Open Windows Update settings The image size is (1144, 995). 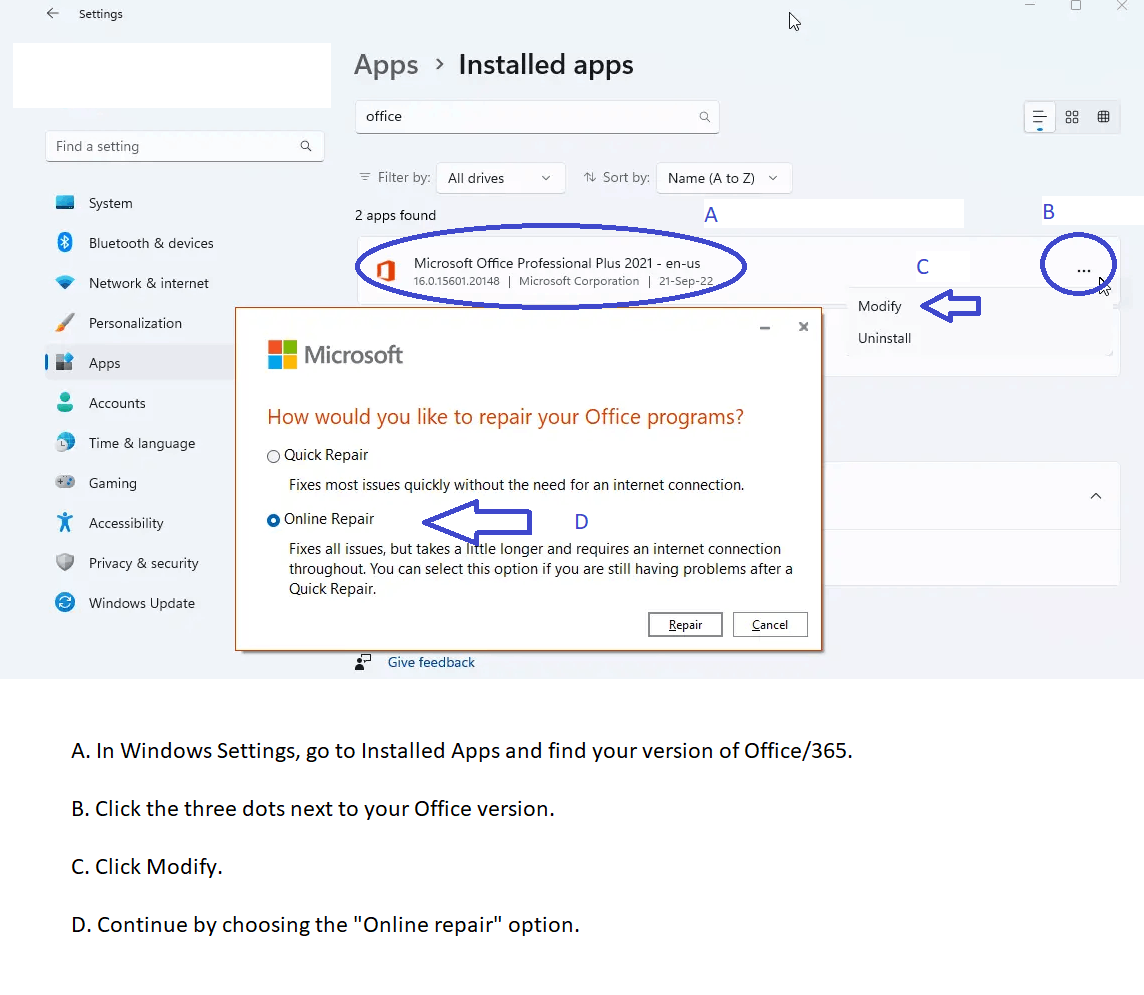coord(140,603)
